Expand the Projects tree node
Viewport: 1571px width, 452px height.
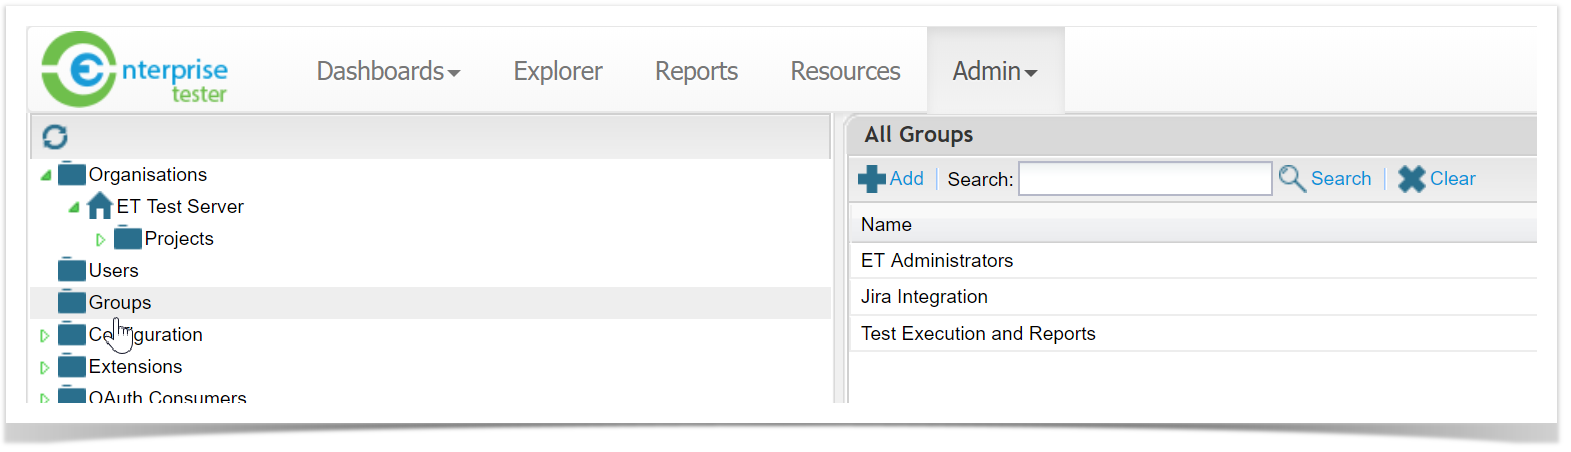point(101,239)
